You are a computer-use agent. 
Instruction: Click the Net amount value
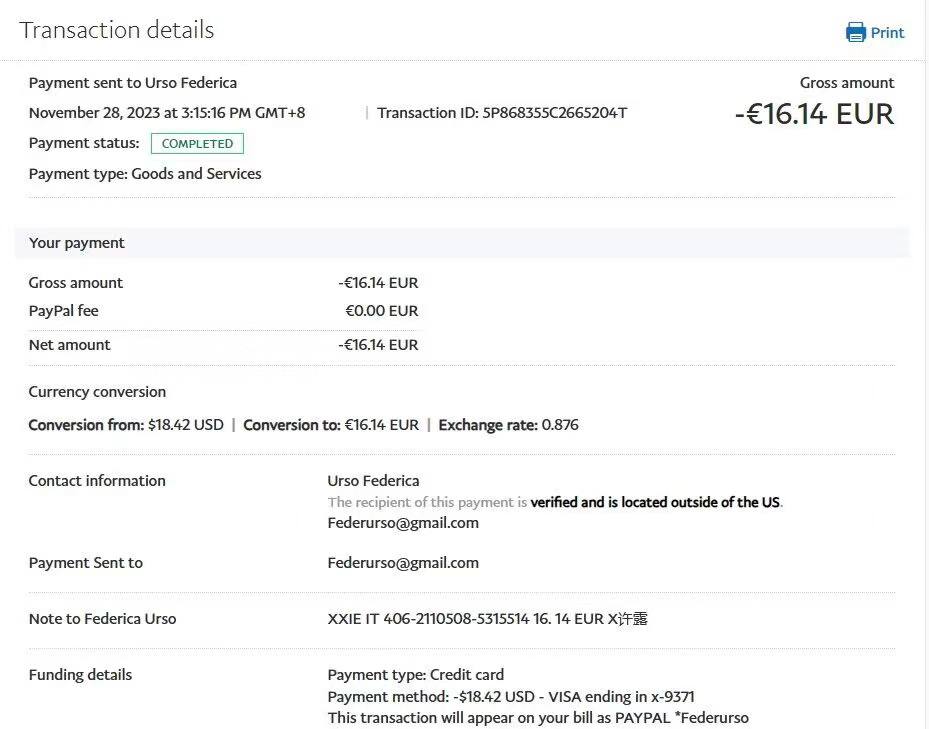coord(378,345)
